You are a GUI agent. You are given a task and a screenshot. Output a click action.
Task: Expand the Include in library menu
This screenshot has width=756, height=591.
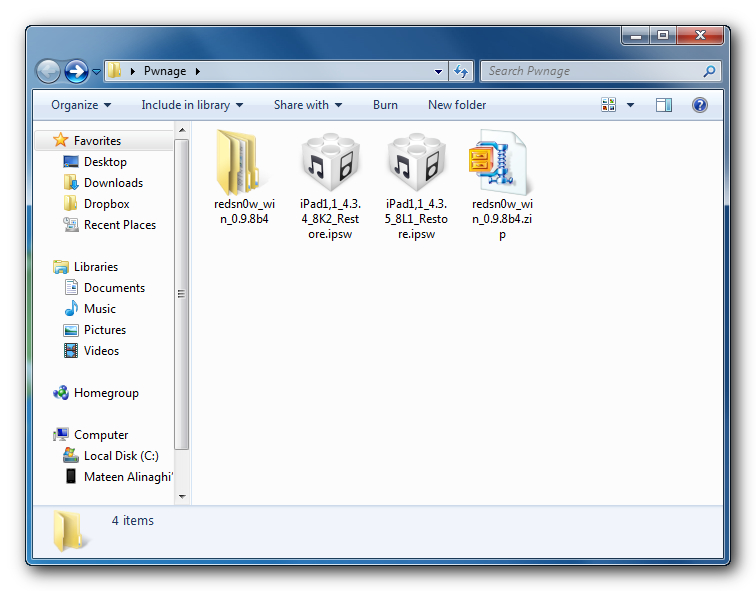[192, 105]
